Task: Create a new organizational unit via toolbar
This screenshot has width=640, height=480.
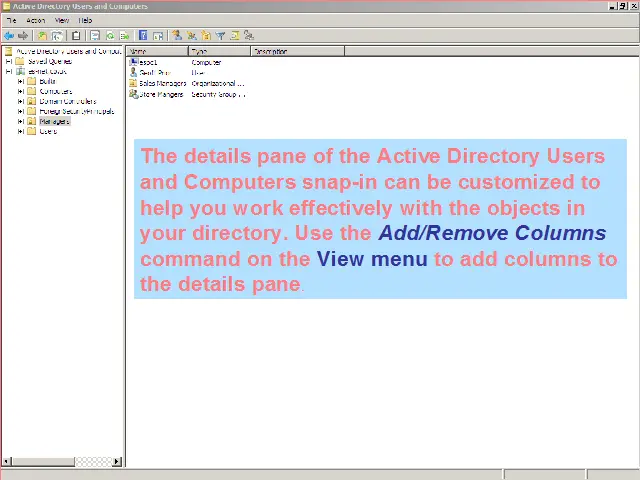Action: click(206, 36)
